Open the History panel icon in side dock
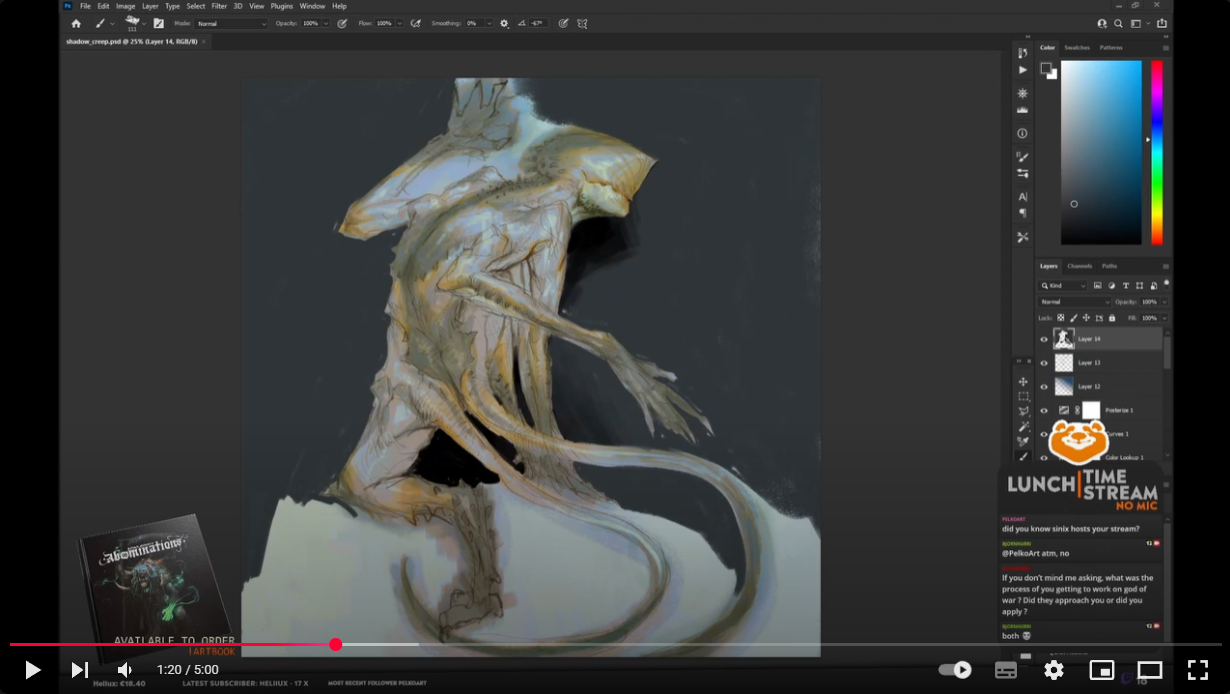Viewport: 1230px width, 694px height. coord(1022,53)
